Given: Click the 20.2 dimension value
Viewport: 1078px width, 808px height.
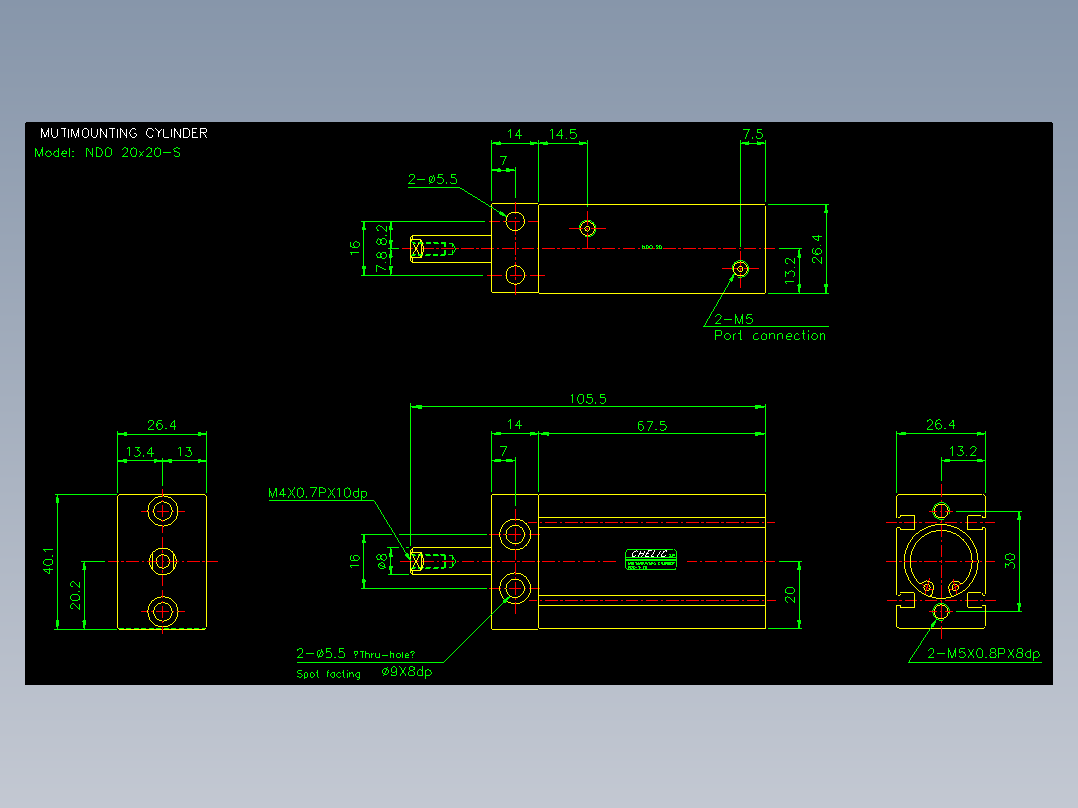Looking at the screenshot, I should pos(76,596).
